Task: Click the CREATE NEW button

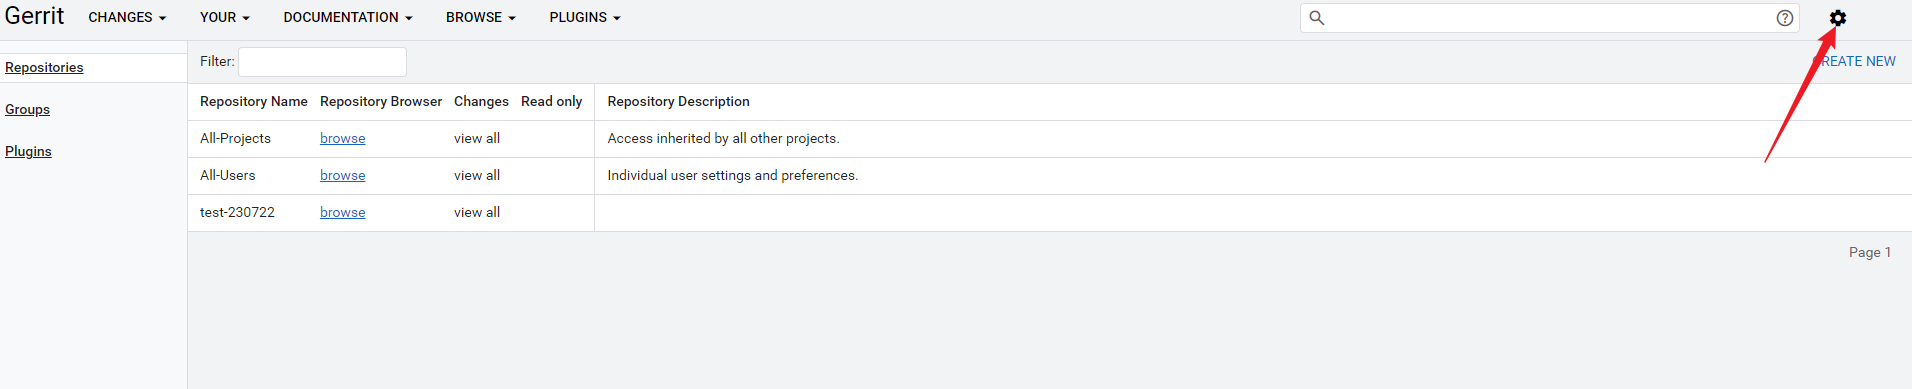Action: (1855, 62)
